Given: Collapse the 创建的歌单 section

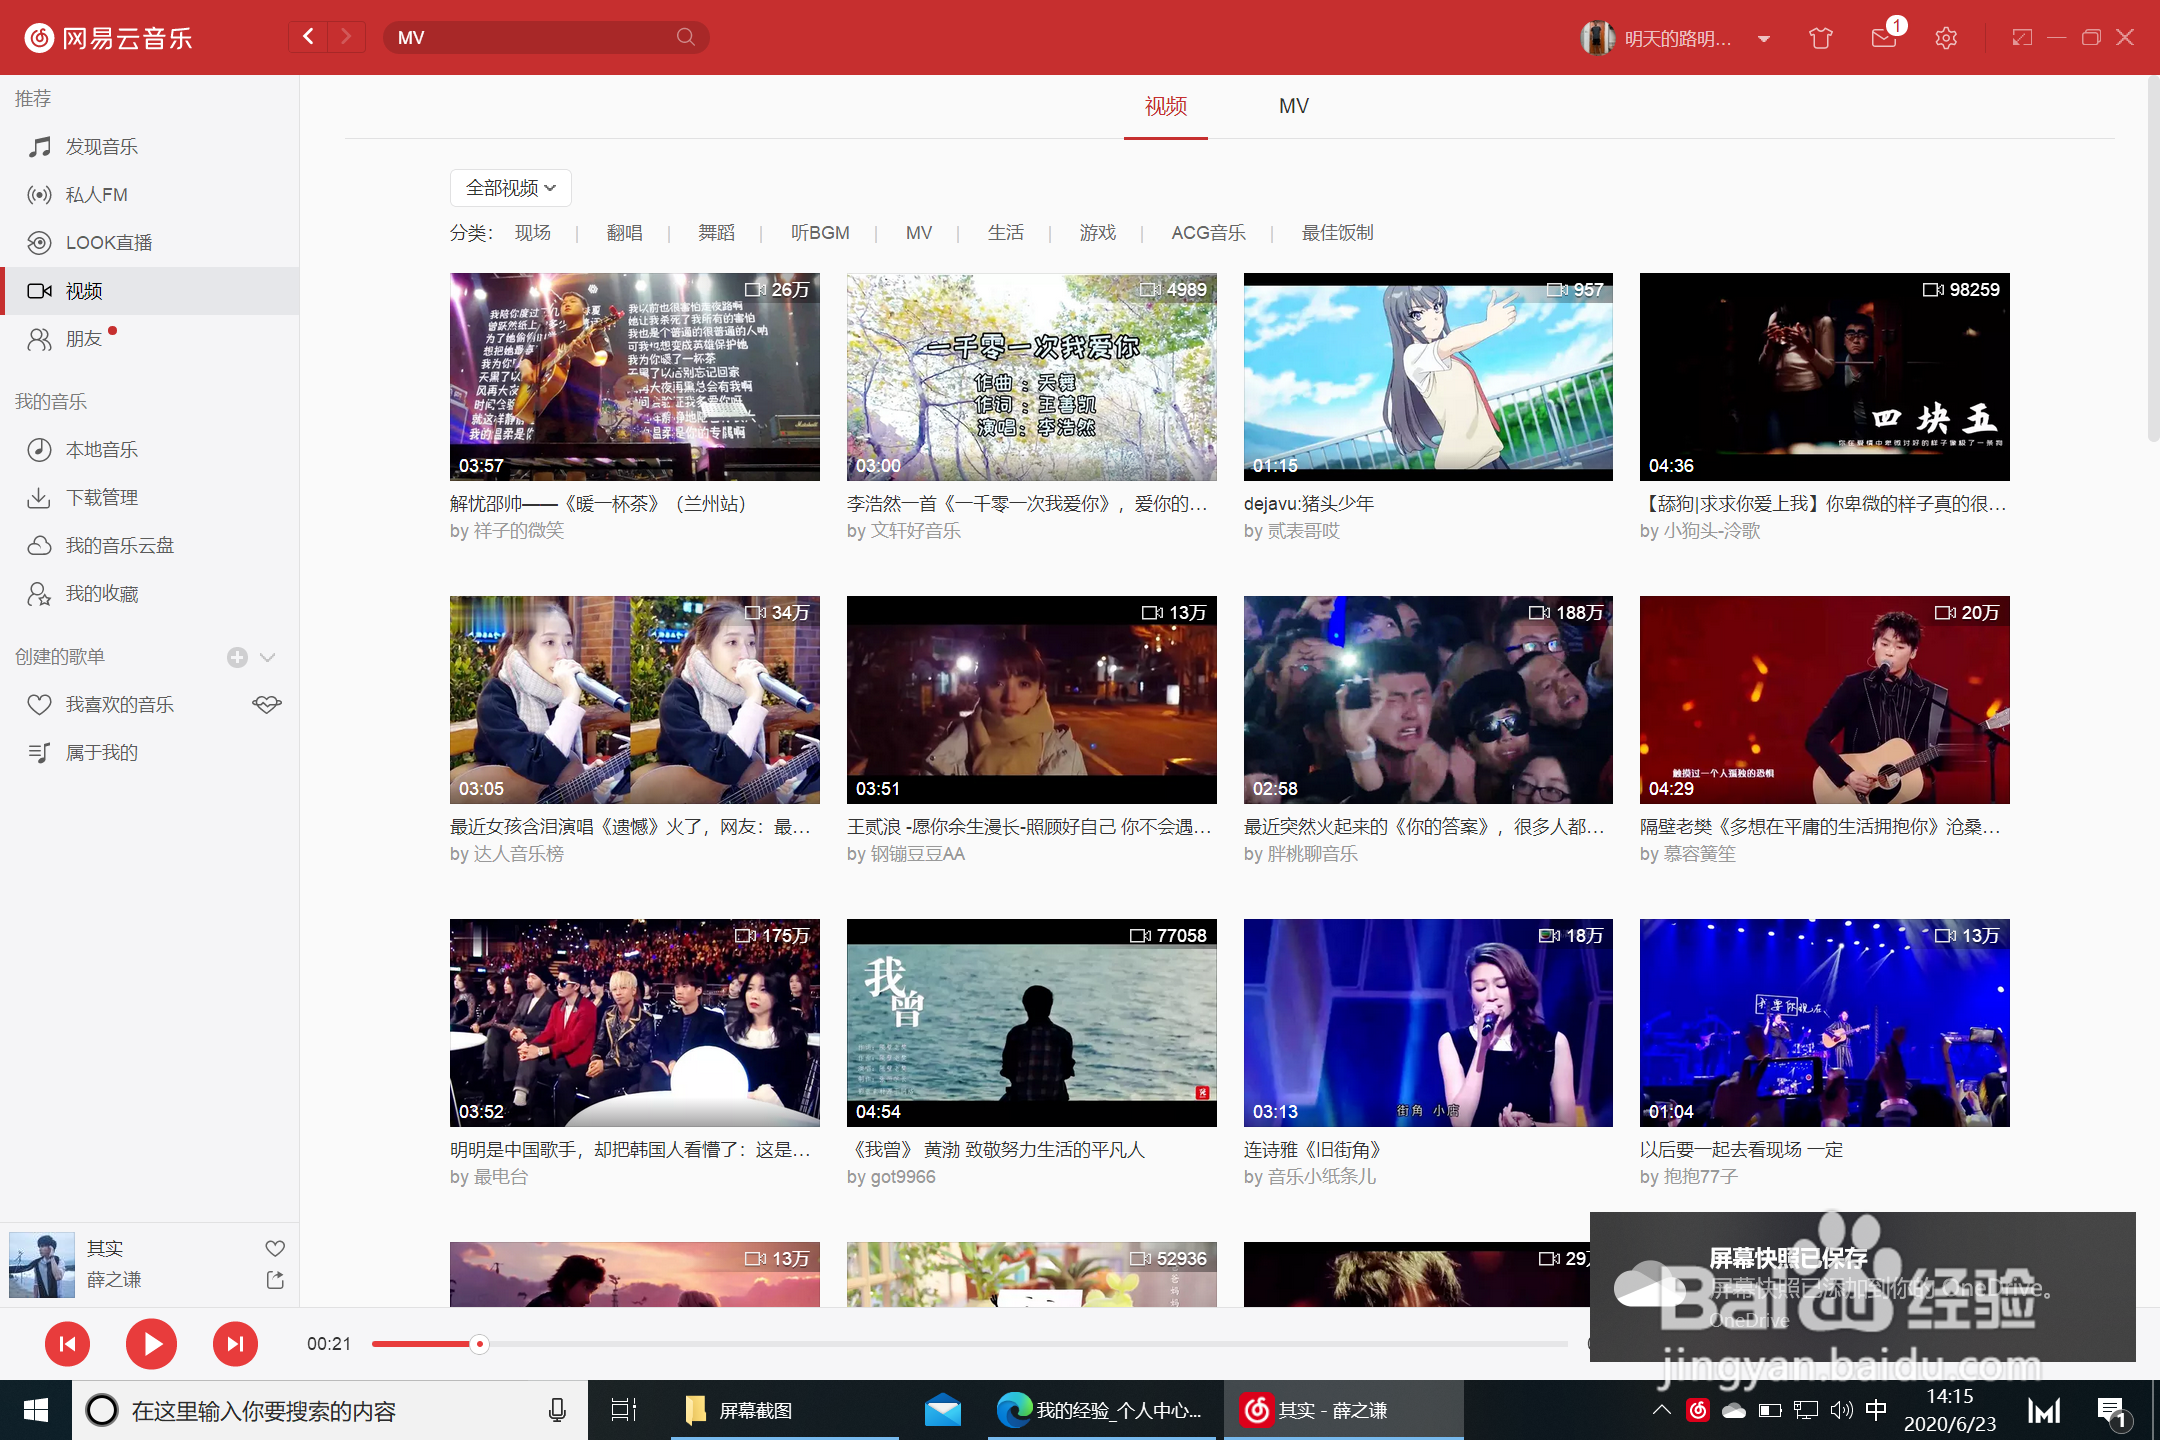Looking at the screenshot, I should tap(267, 657).
